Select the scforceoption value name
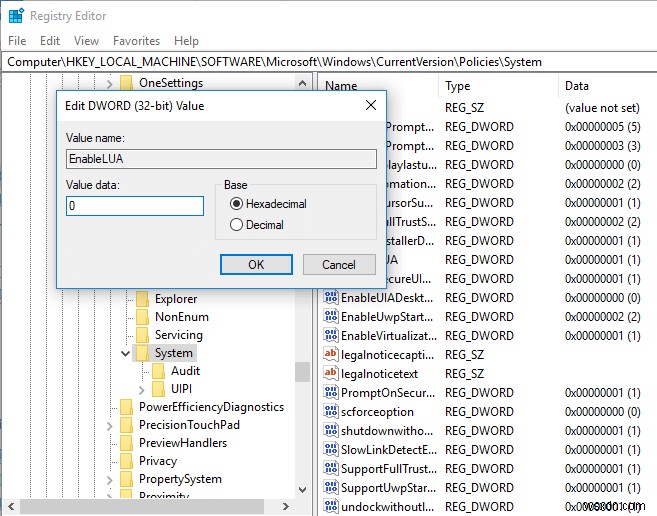The height and width of the screenshot is (516, 657). 377,412
